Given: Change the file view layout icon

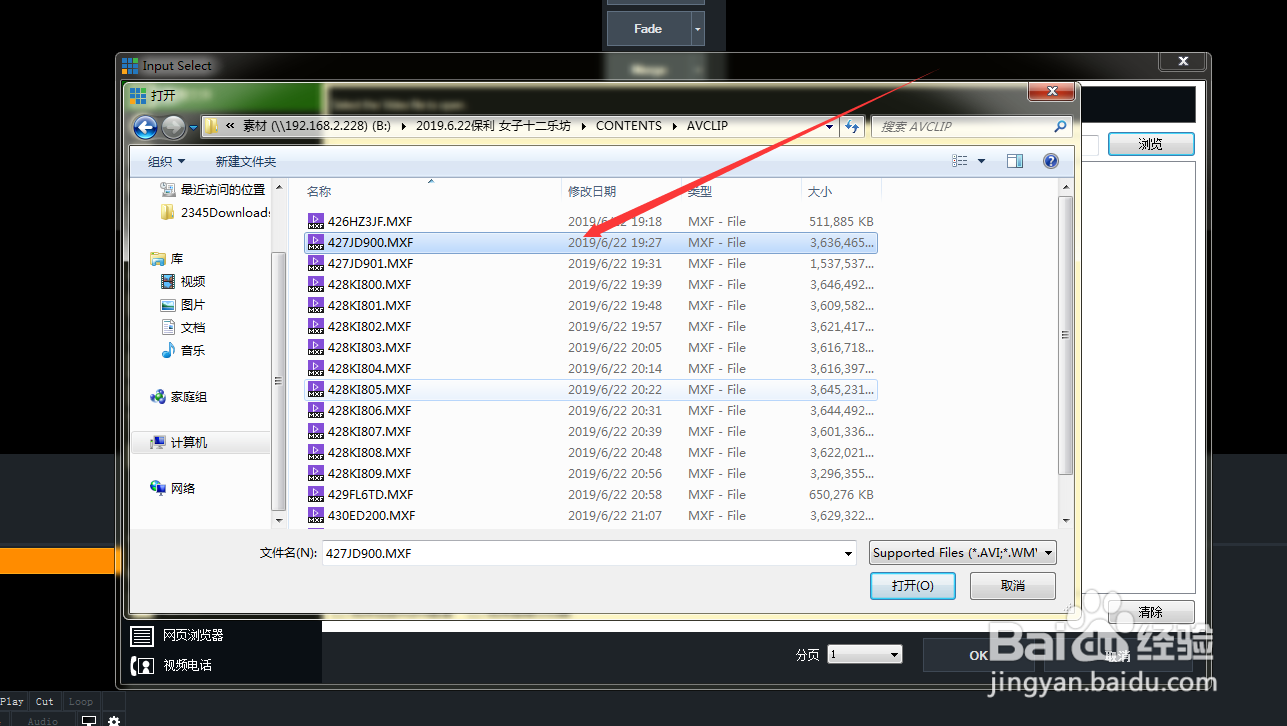Looking at the screenshot, I should [960, 161].
